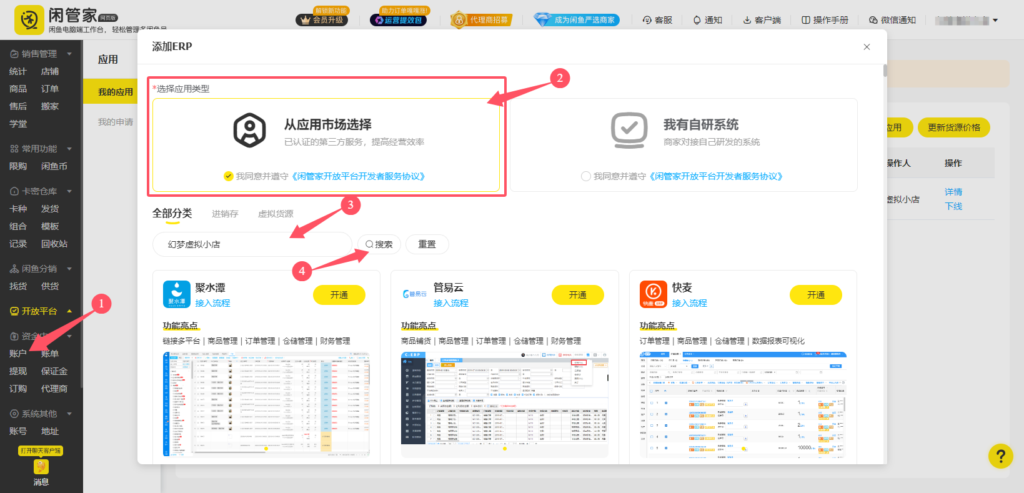Open developer agreement link under 我有自研系统
The width and height of the screenshot is (1024, 493).
click(715, 176)
